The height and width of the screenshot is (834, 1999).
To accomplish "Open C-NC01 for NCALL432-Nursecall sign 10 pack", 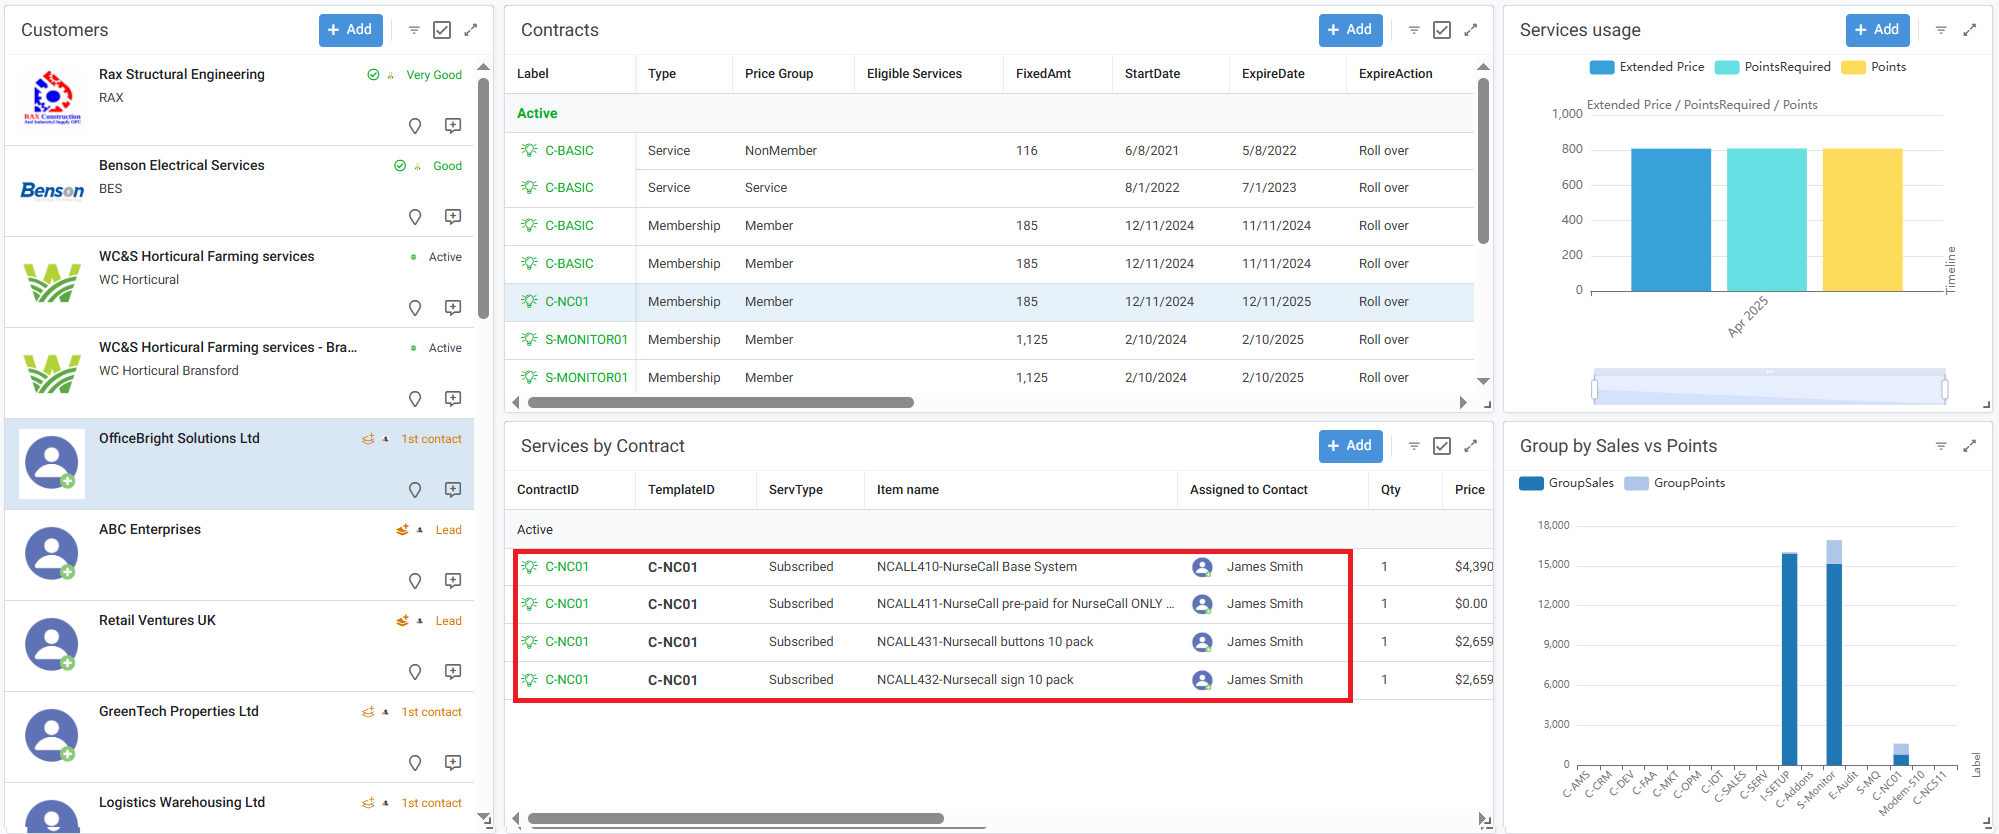I will (567, 680).
